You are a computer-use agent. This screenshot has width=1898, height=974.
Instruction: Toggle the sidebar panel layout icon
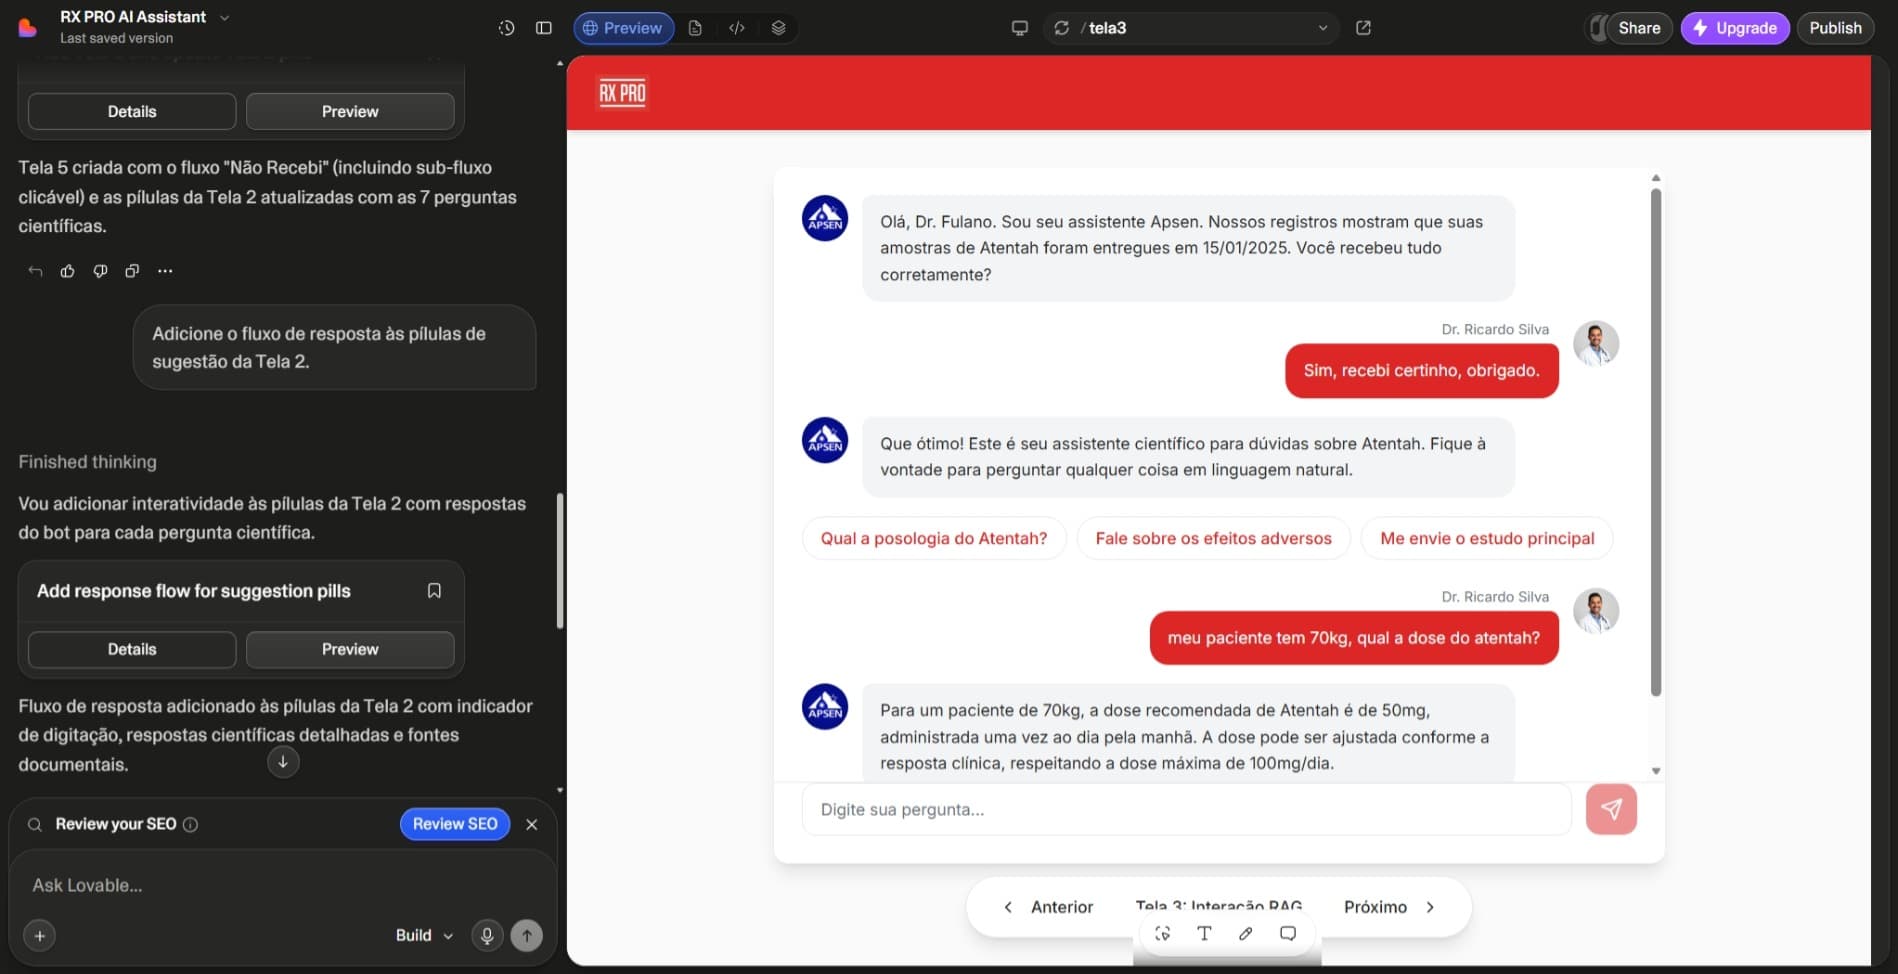tap(544, 28)
